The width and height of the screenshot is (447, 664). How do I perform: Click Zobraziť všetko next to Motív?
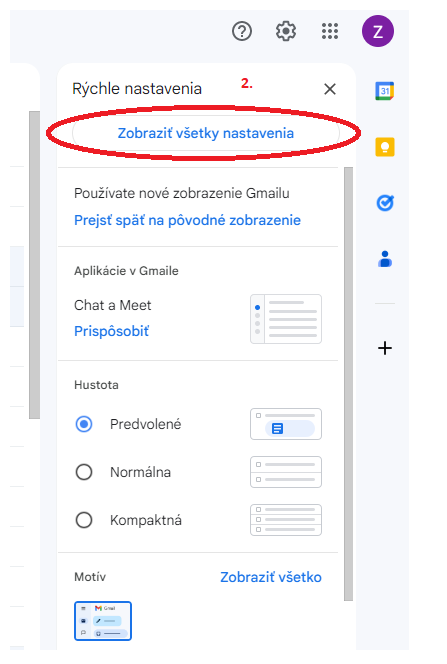tap(271, 577)
